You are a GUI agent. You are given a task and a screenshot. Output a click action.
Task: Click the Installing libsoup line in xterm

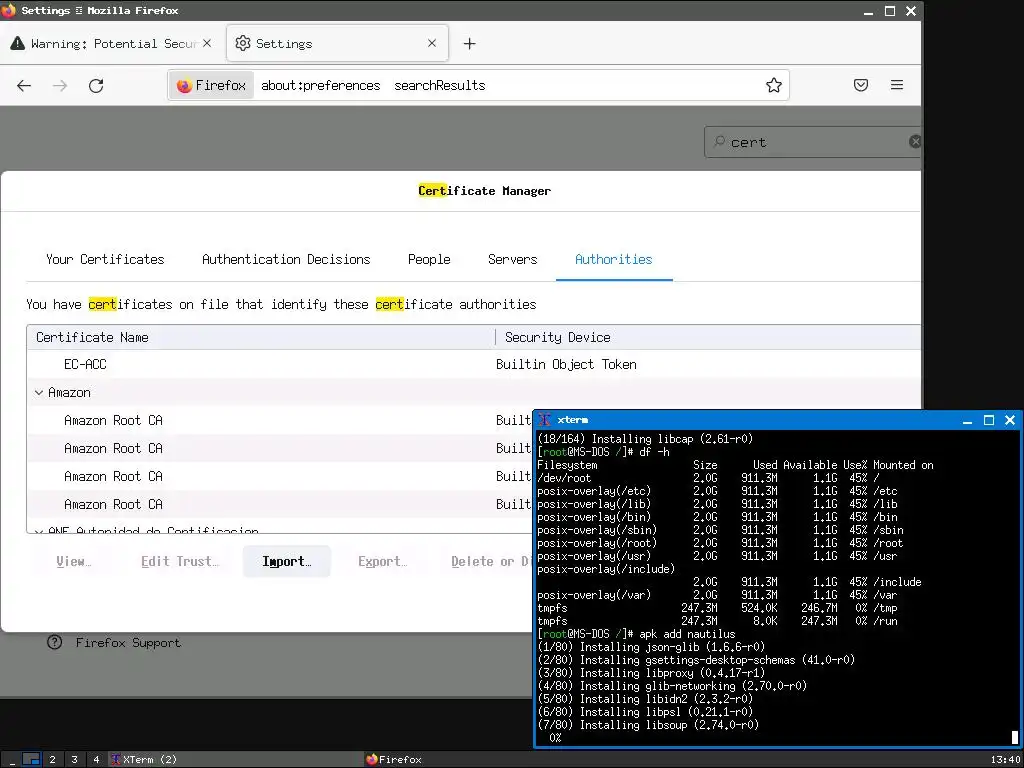point(648,725)
